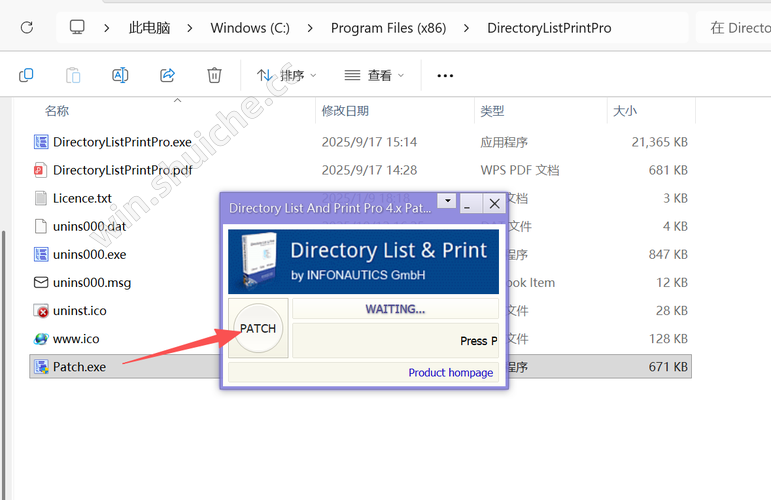Click the delete trash icon
Image resolution: width=771 pixels, height=500 pixels.
[x=214, y=75]
